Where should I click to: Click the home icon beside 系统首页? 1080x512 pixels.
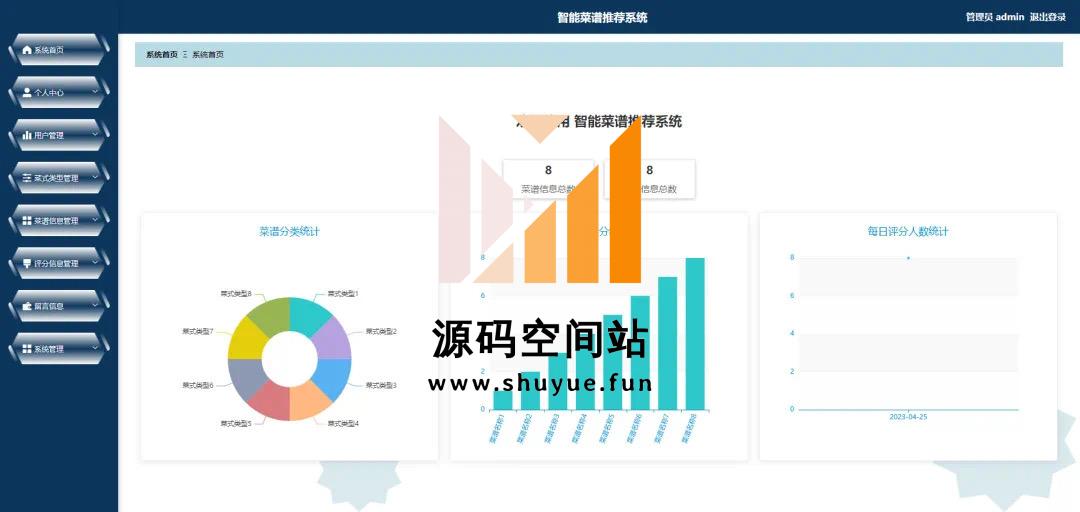[x=27, y=50]
